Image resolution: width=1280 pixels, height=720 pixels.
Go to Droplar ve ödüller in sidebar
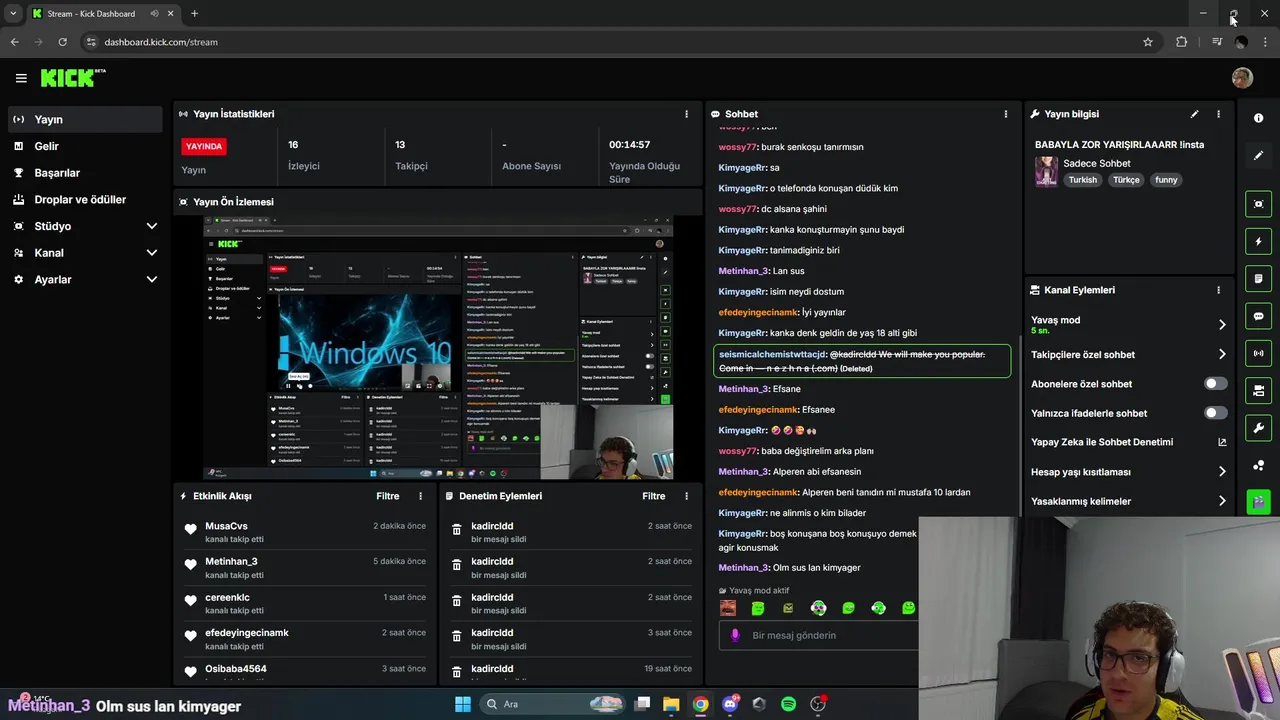point(84,199)
